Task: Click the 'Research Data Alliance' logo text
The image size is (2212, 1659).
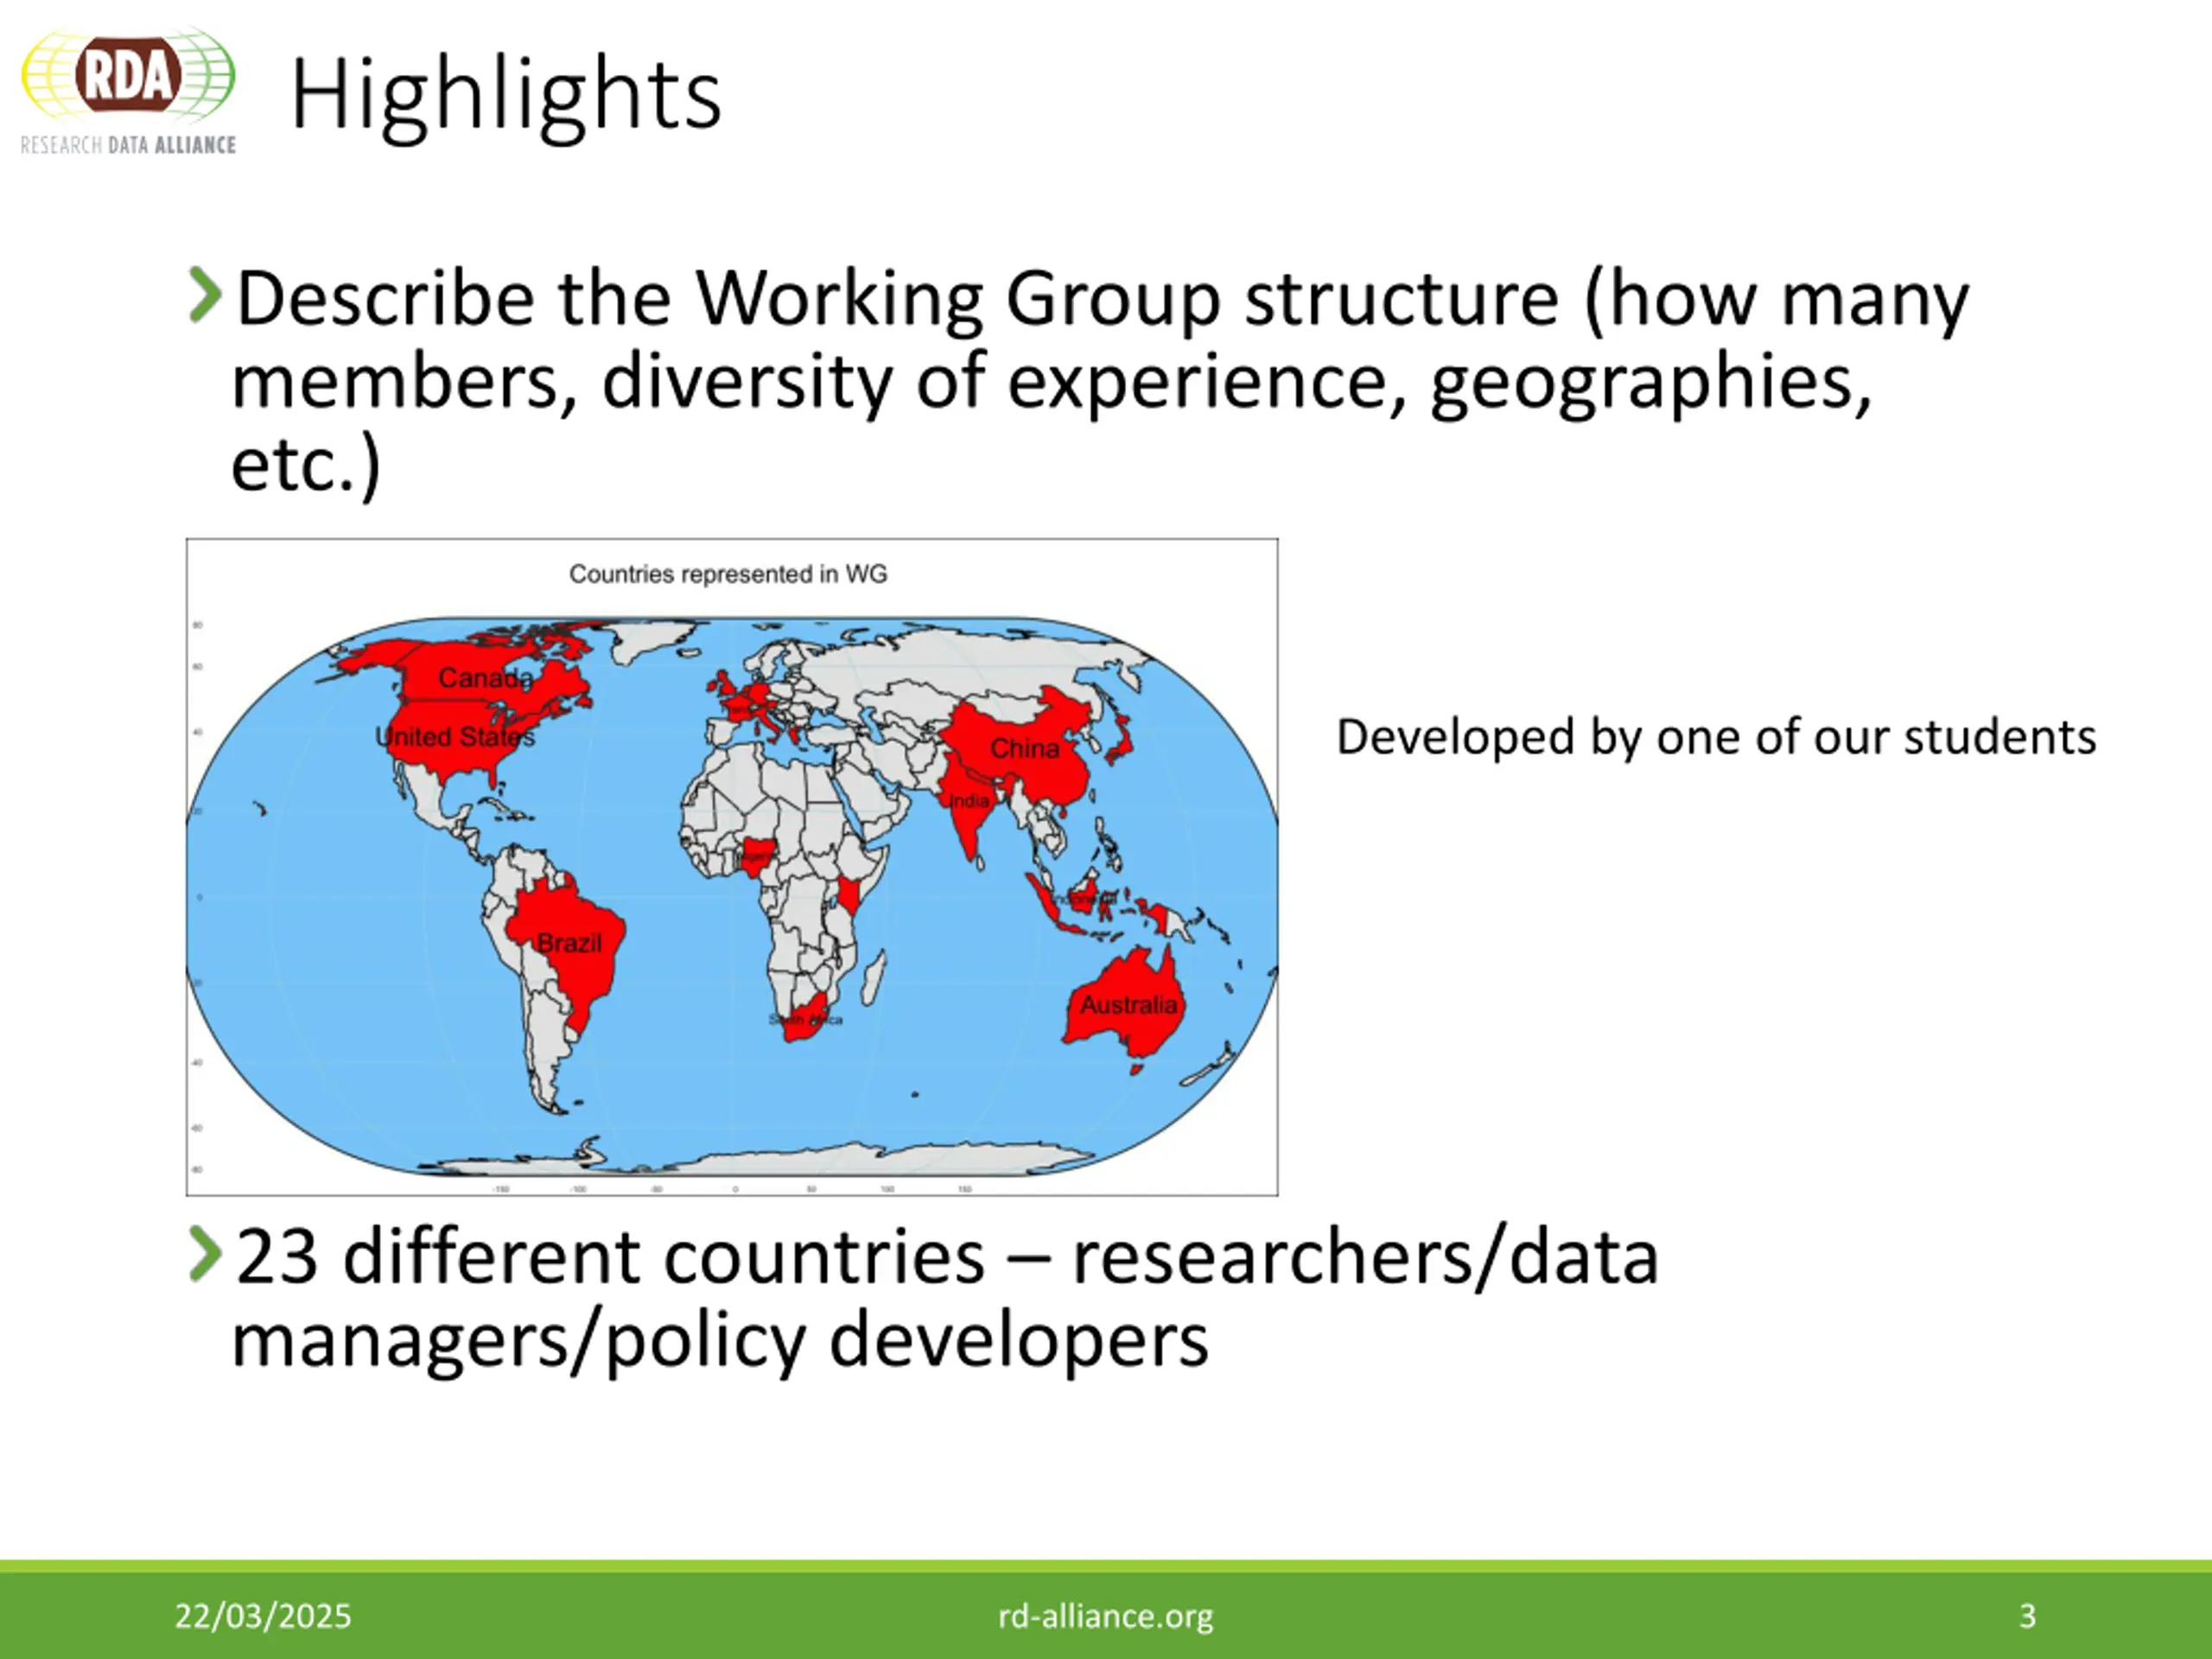Action: (x=128, y=145)
